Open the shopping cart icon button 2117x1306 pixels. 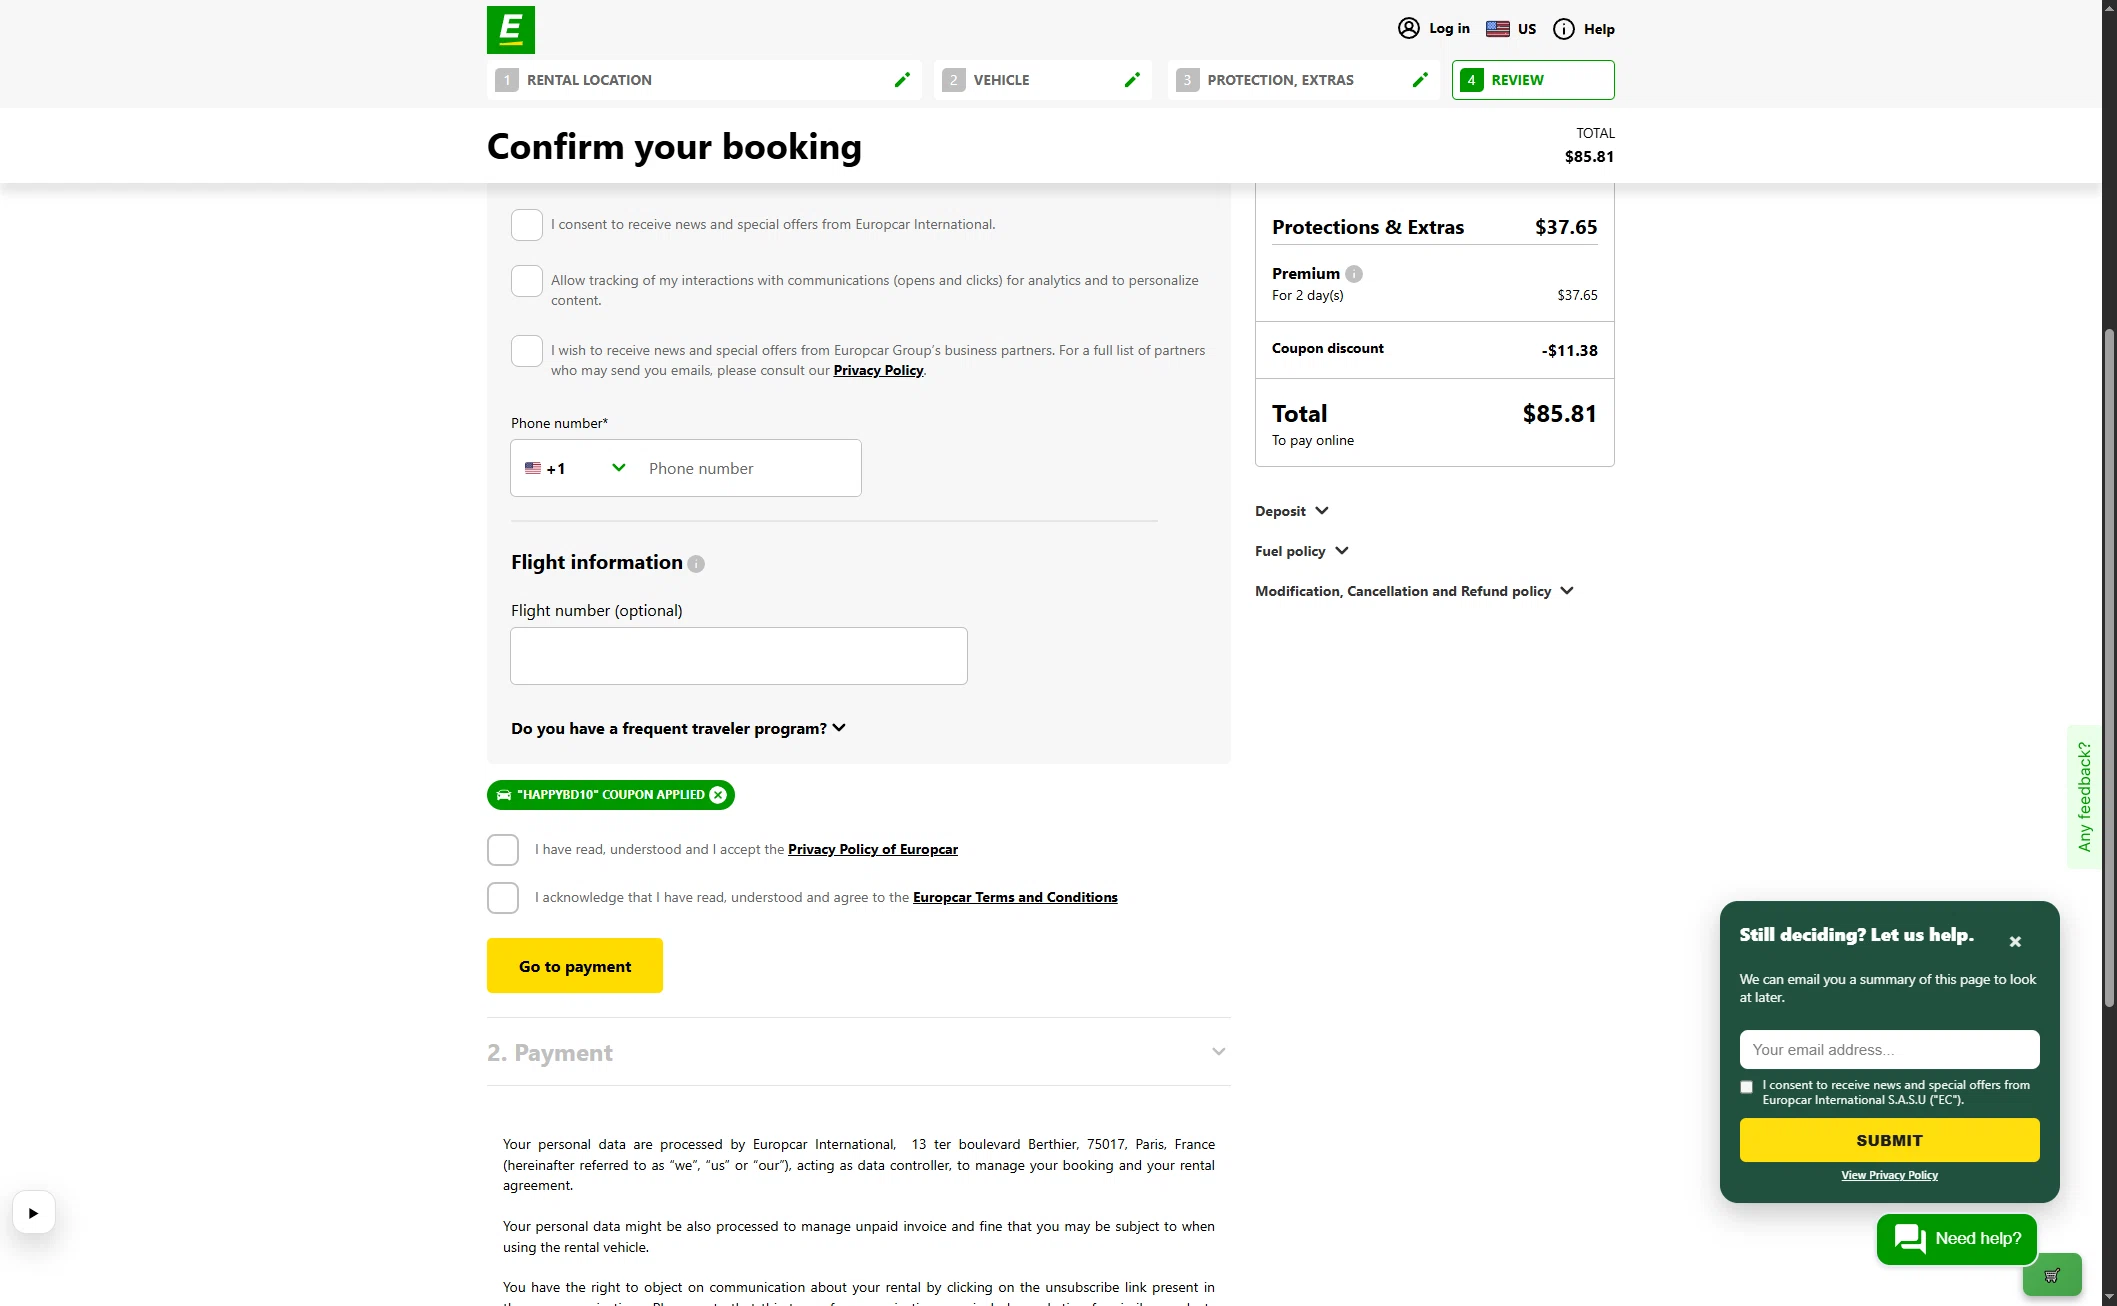click(2052, 1275)
